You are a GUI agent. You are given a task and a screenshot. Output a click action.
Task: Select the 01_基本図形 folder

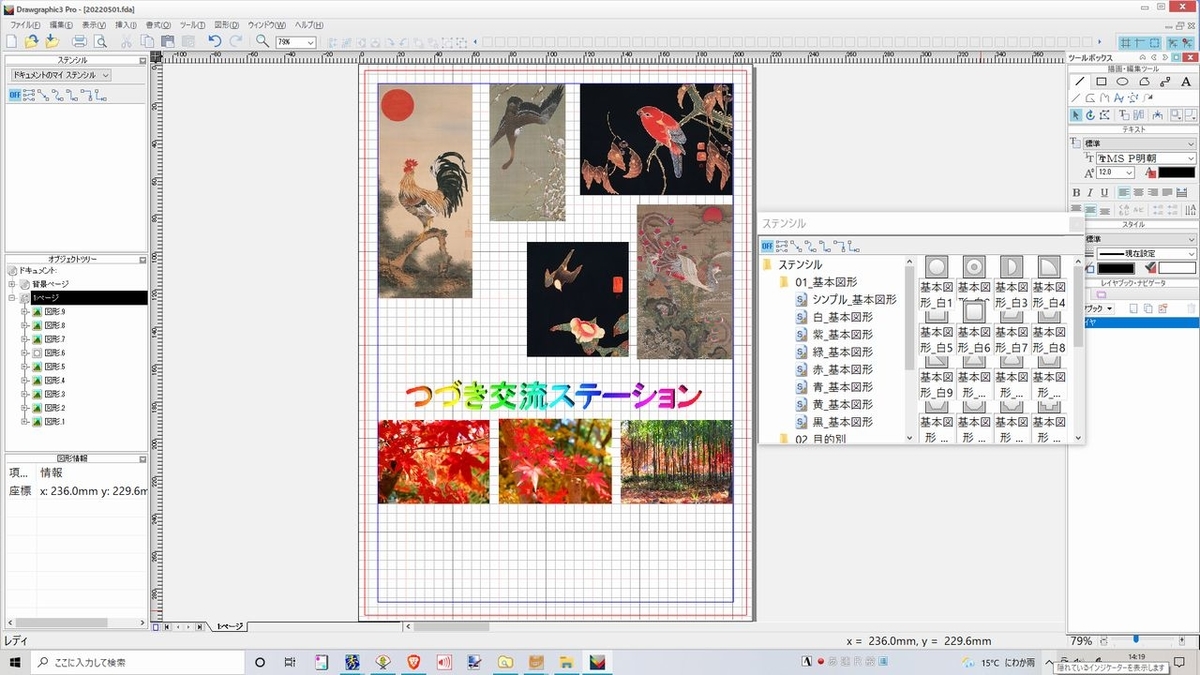click(x=826, y=282)
